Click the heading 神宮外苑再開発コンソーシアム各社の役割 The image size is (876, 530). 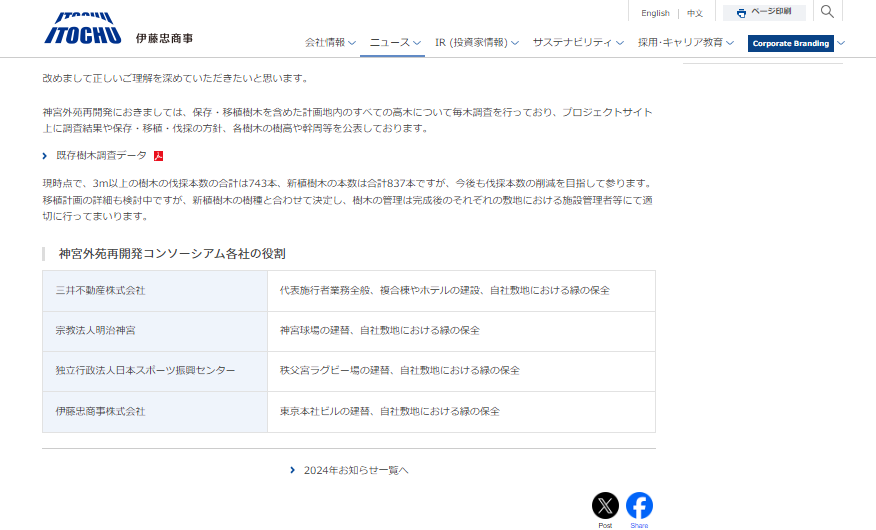point(172,254)
